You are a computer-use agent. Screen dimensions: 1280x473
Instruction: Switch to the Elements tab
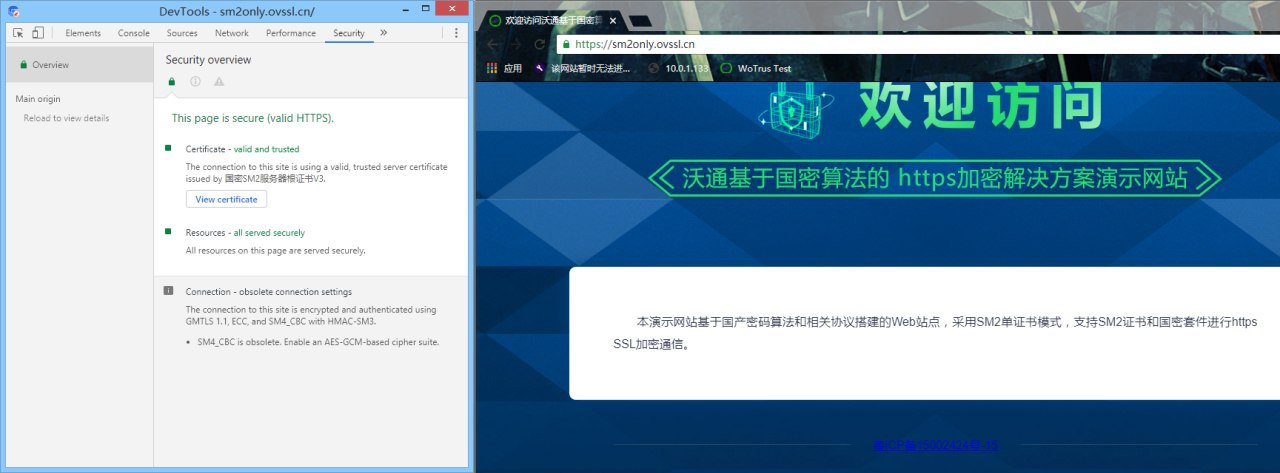tap(83, 33)
